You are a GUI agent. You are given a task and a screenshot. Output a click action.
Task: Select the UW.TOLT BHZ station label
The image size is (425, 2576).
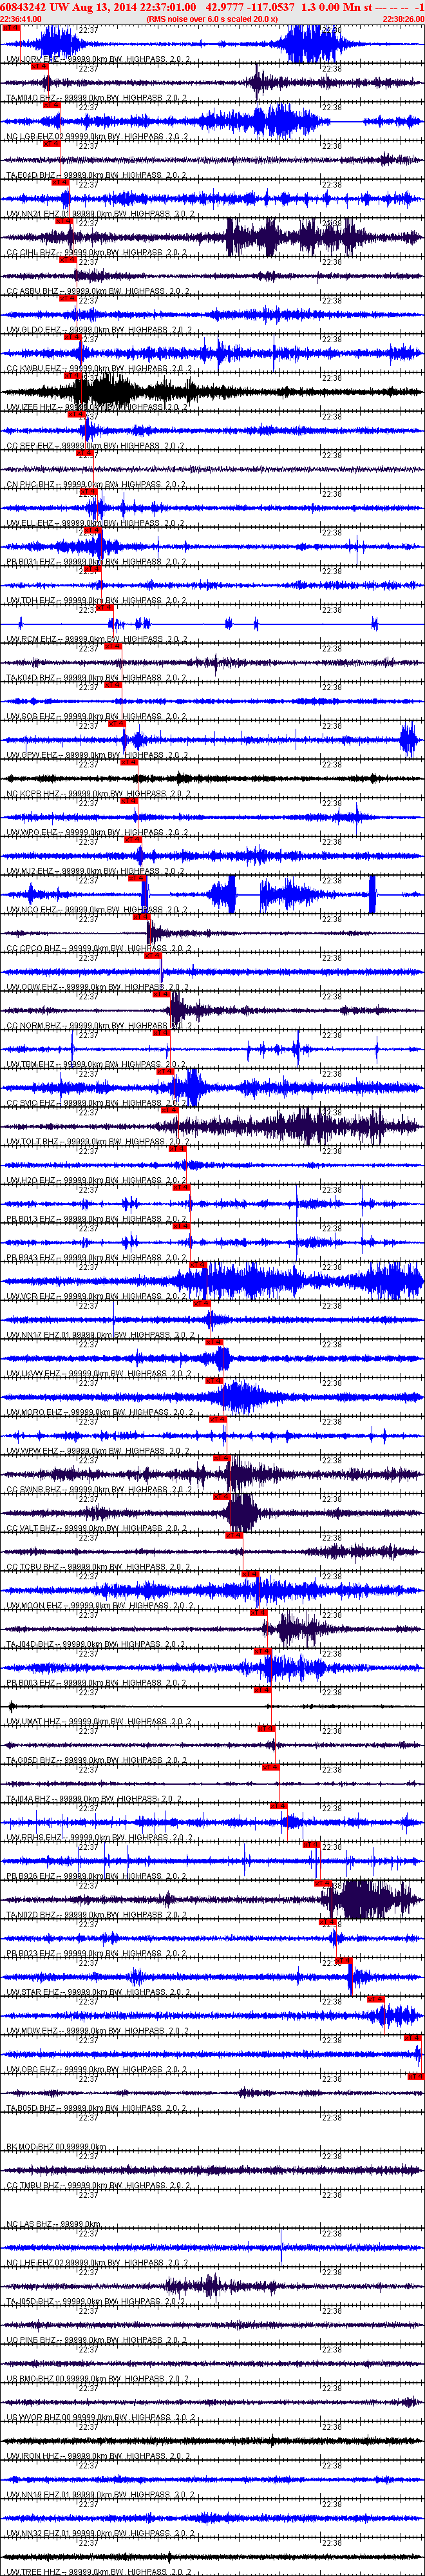98,1142
